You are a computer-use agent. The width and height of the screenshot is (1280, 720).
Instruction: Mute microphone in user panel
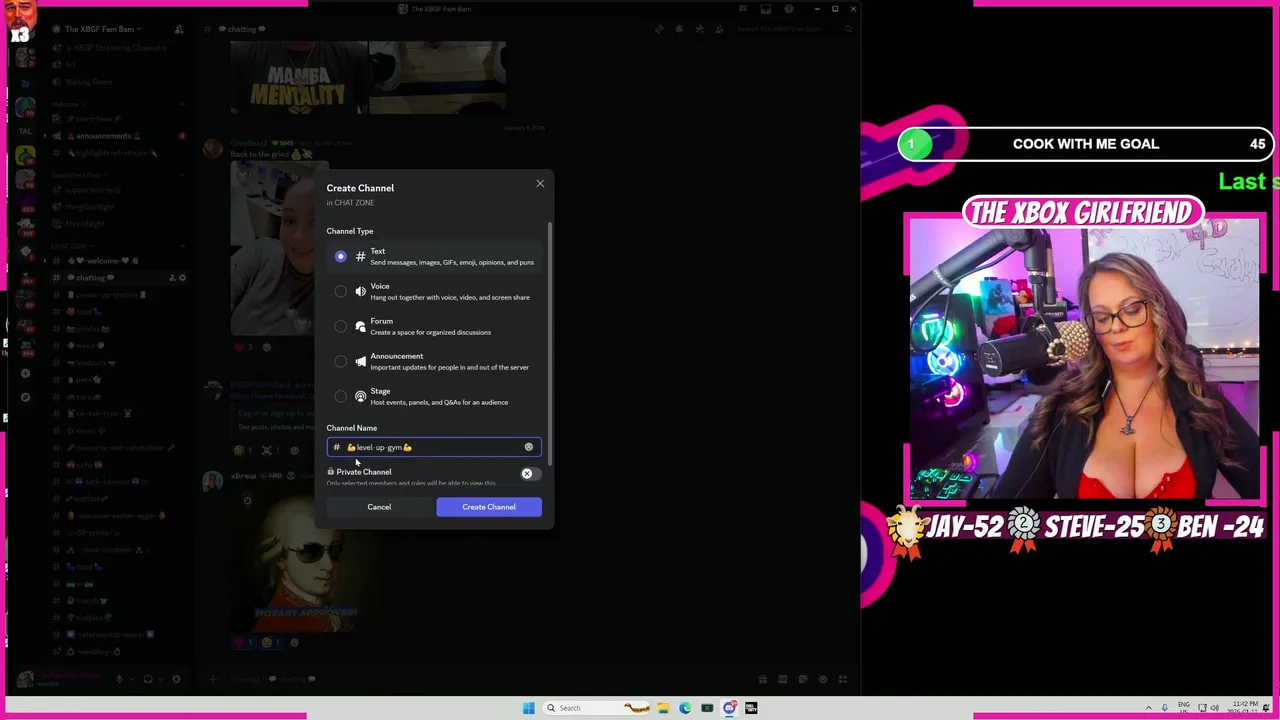(x=119, y=680)
